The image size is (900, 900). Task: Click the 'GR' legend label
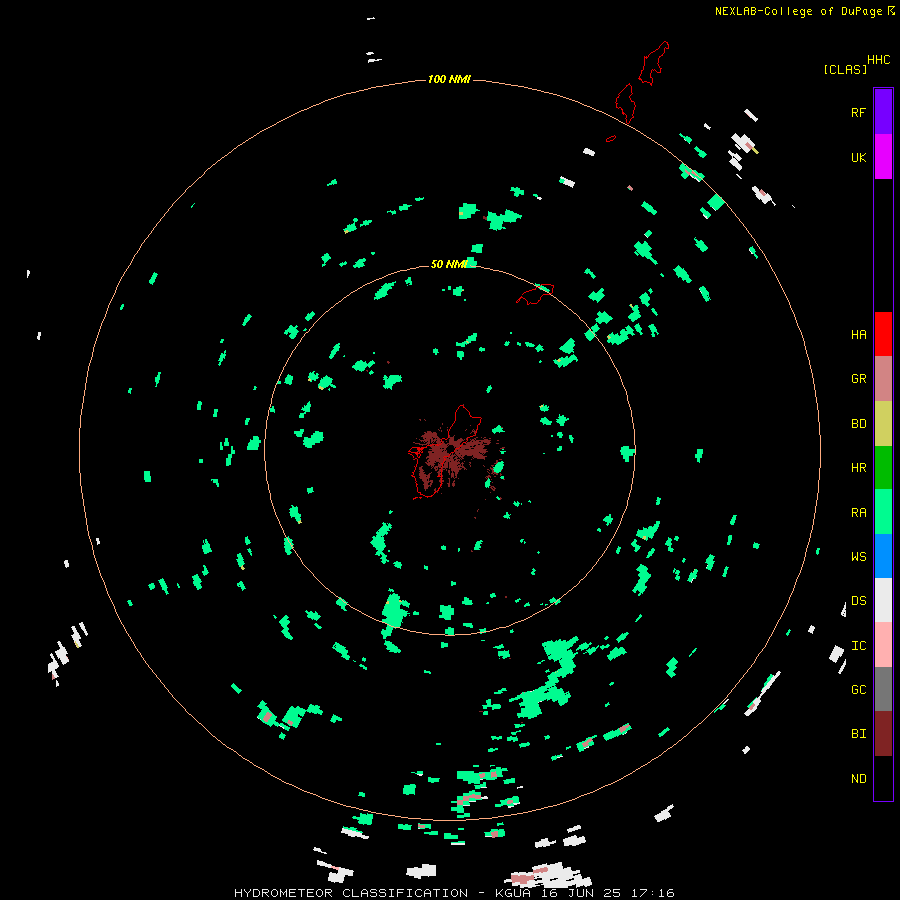point(858,379)
